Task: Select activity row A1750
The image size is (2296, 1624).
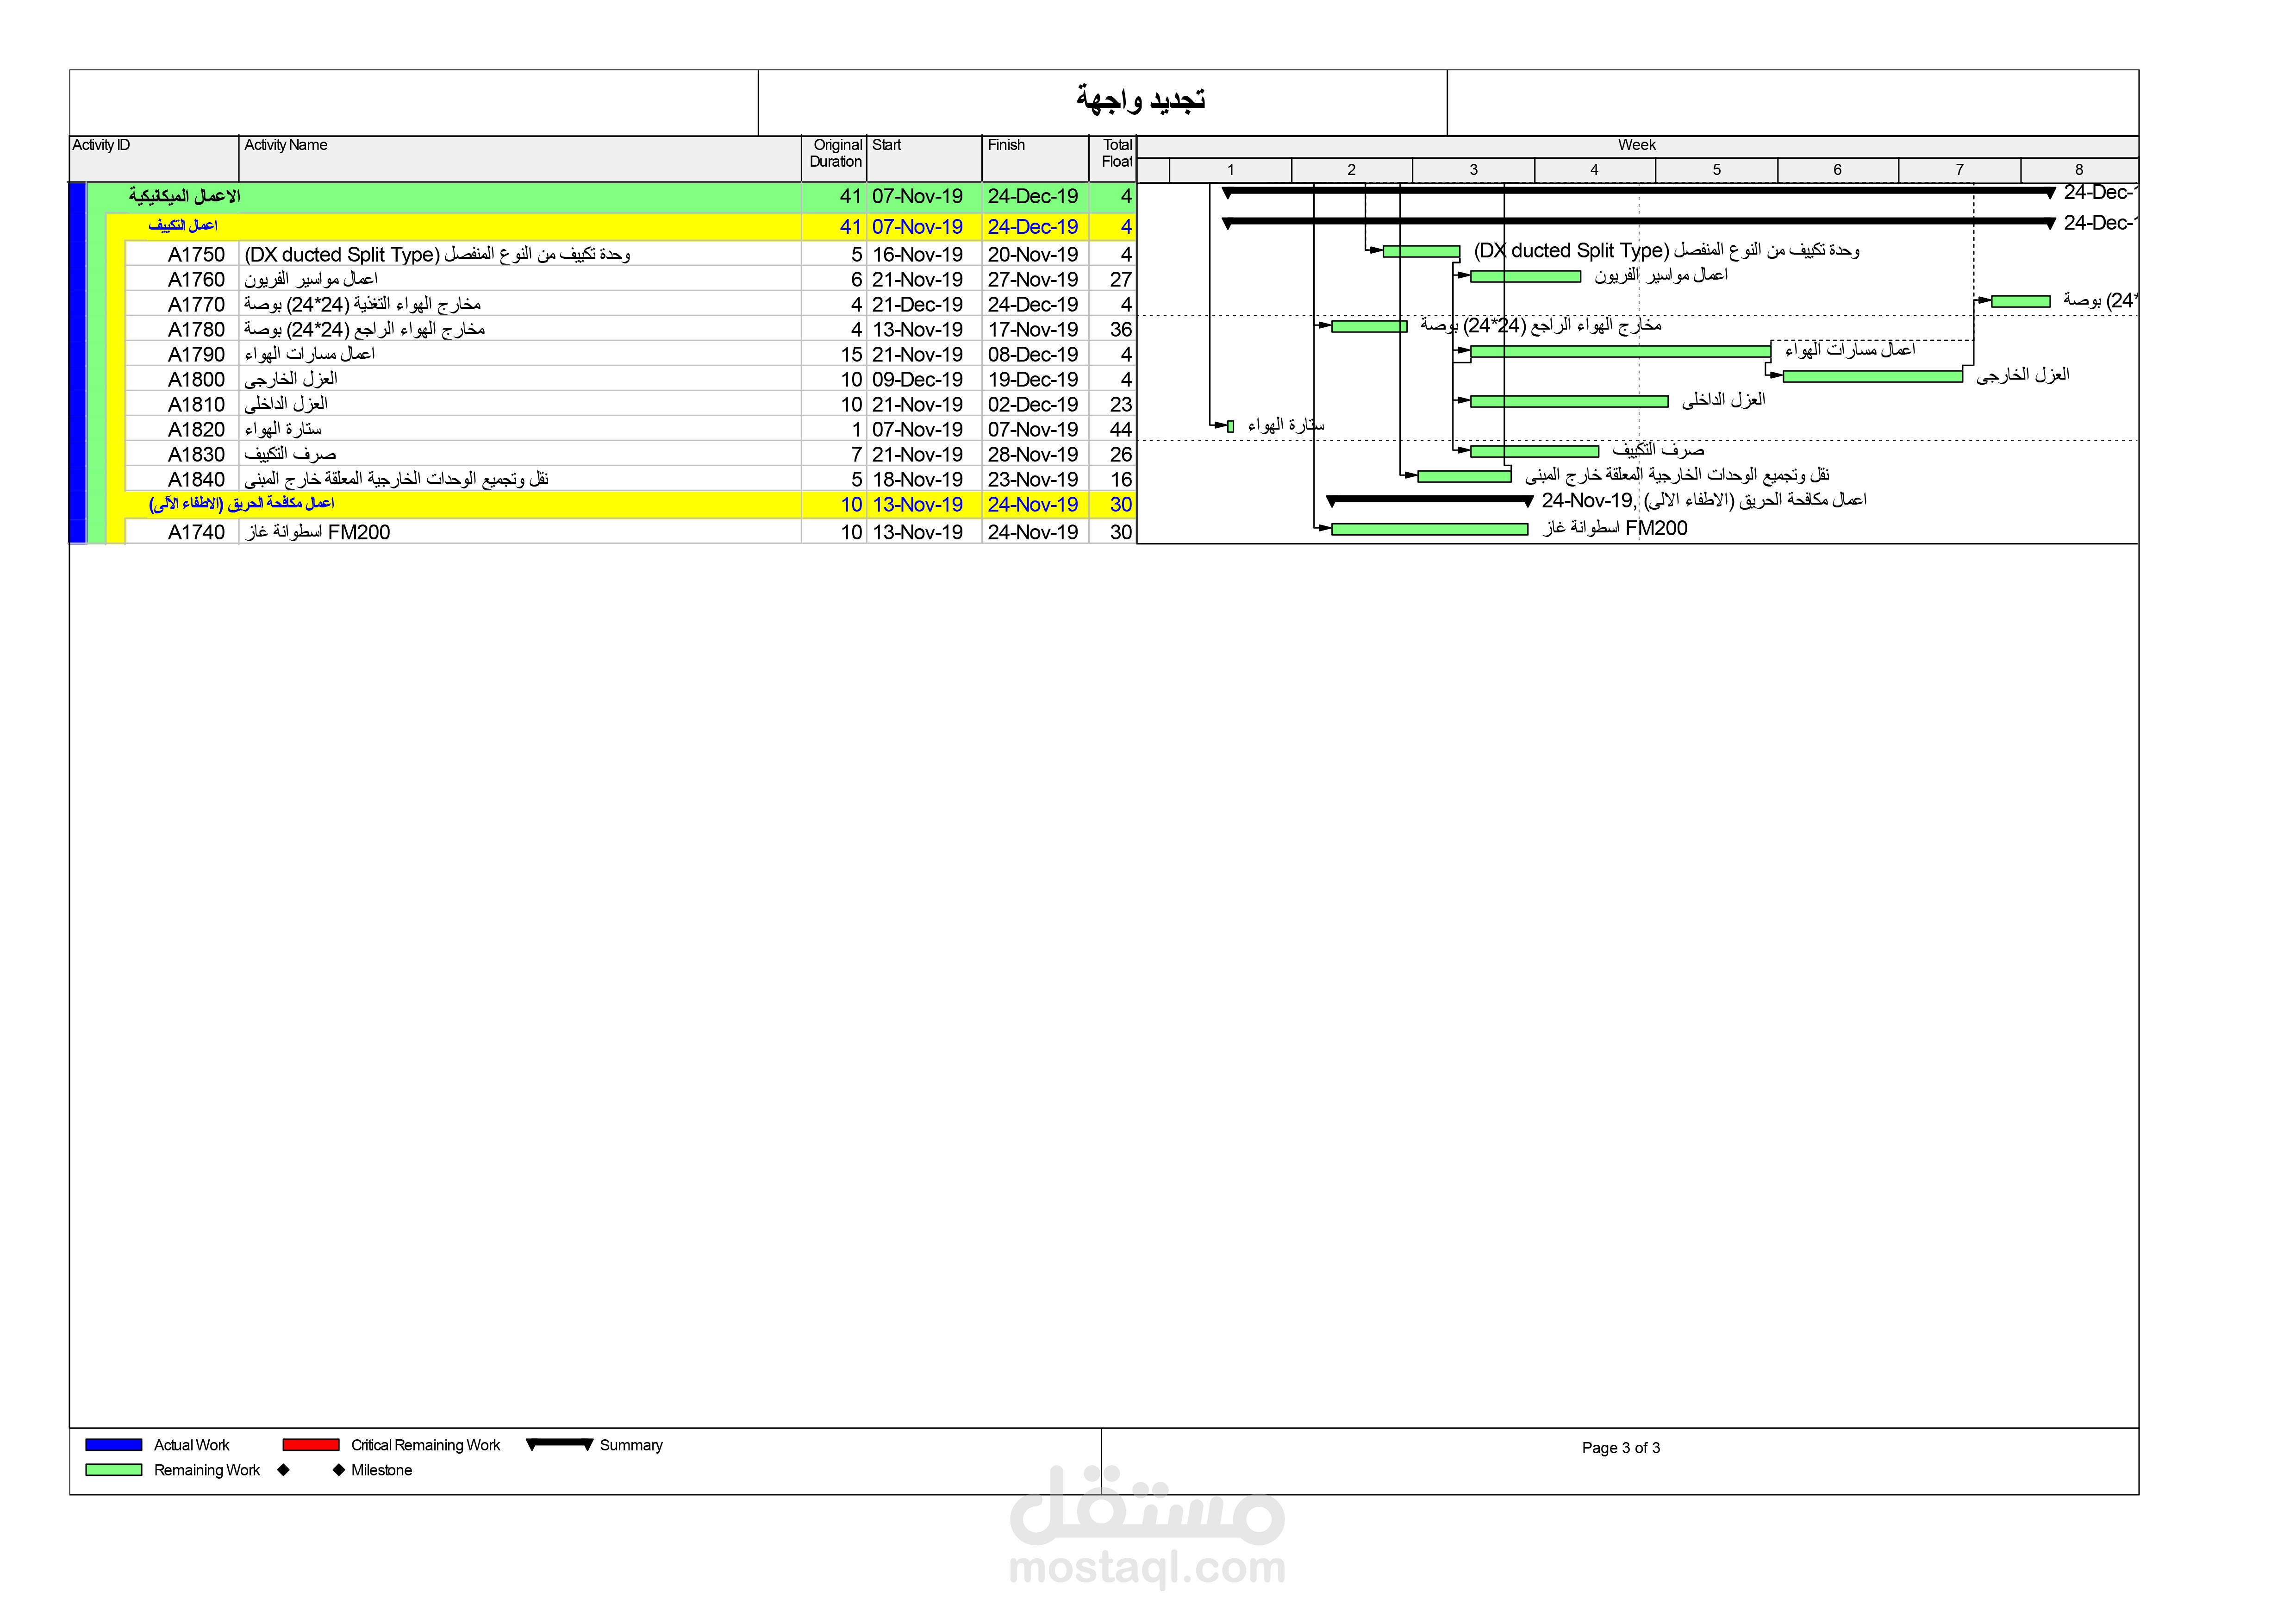Action: [196, 254]
